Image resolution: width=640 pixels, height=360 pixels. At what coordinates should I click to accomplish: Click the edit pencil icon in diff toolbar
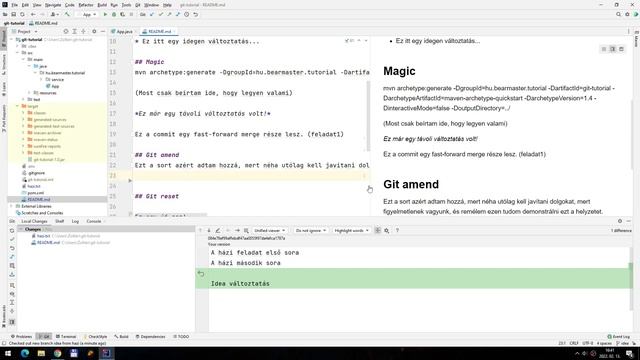(x=218, y=231)
